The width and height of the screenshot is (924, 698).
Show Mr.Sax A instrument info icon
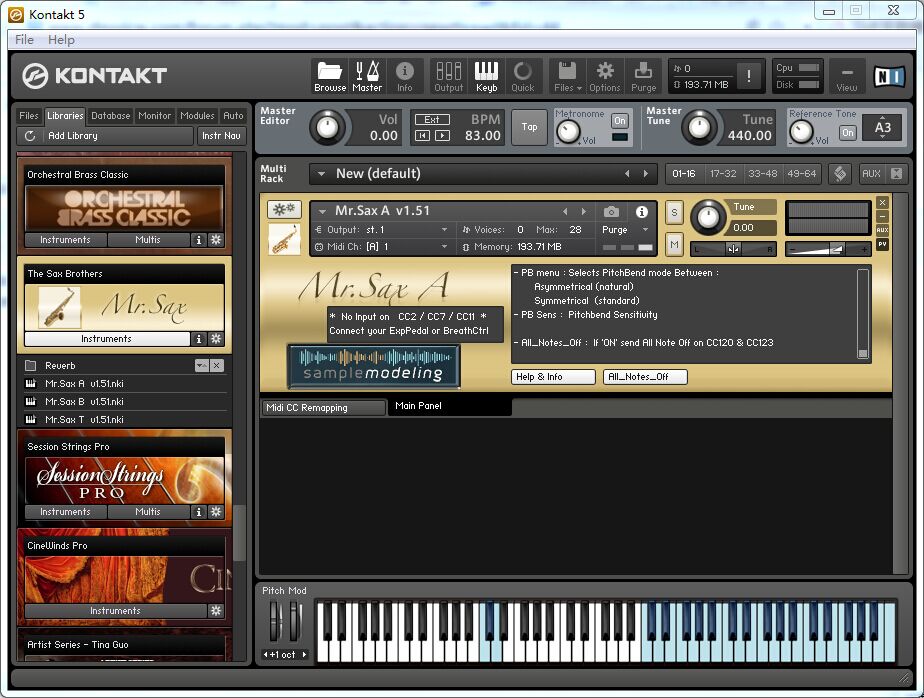[642, 212]
